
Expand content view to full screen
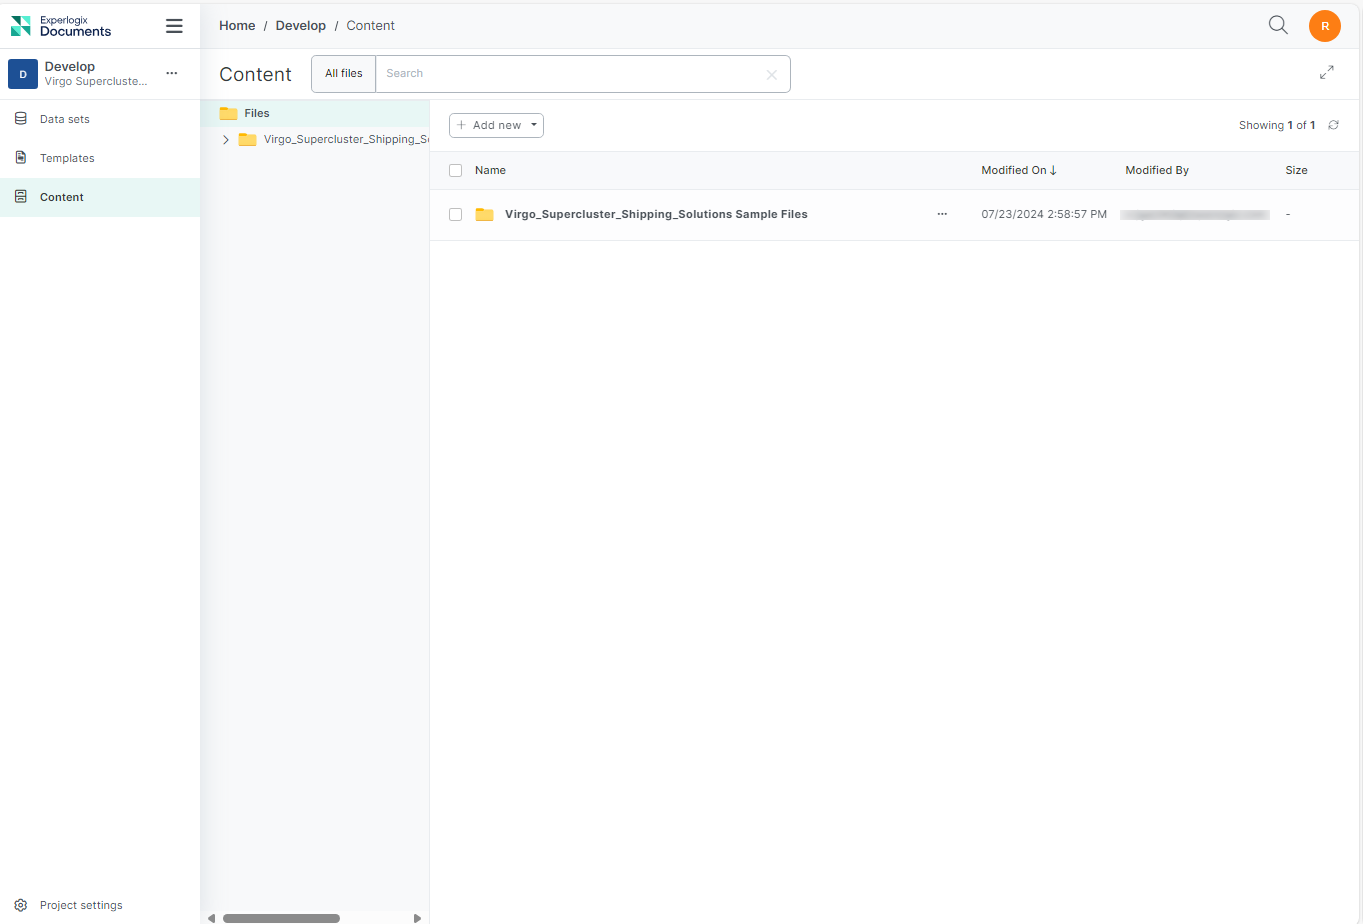[x=1327, y=73]
